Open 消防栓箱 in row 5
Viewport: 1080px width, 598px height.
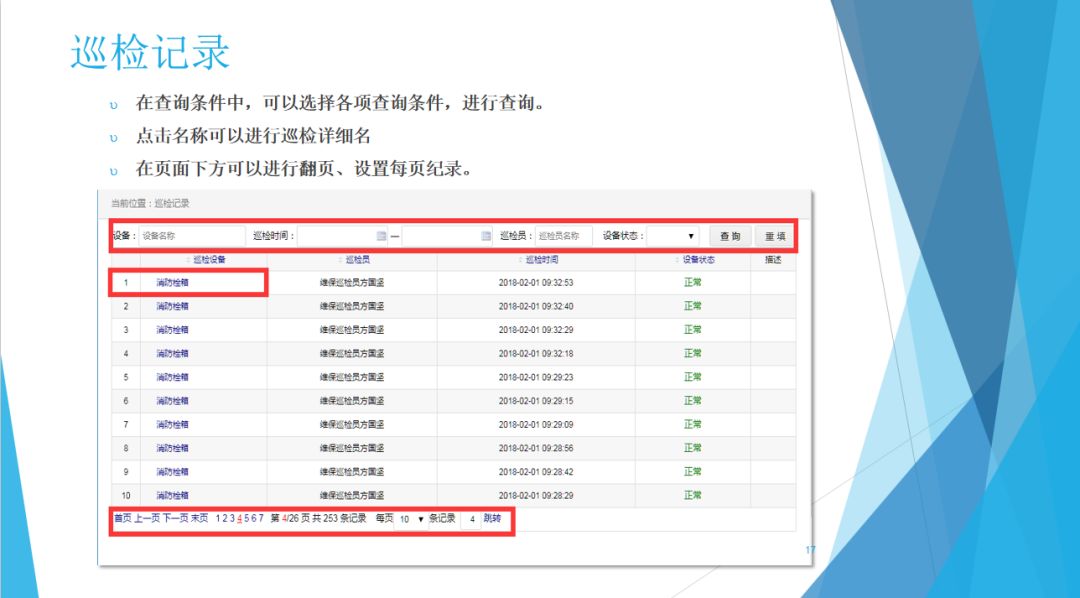(x=172, y=378)
